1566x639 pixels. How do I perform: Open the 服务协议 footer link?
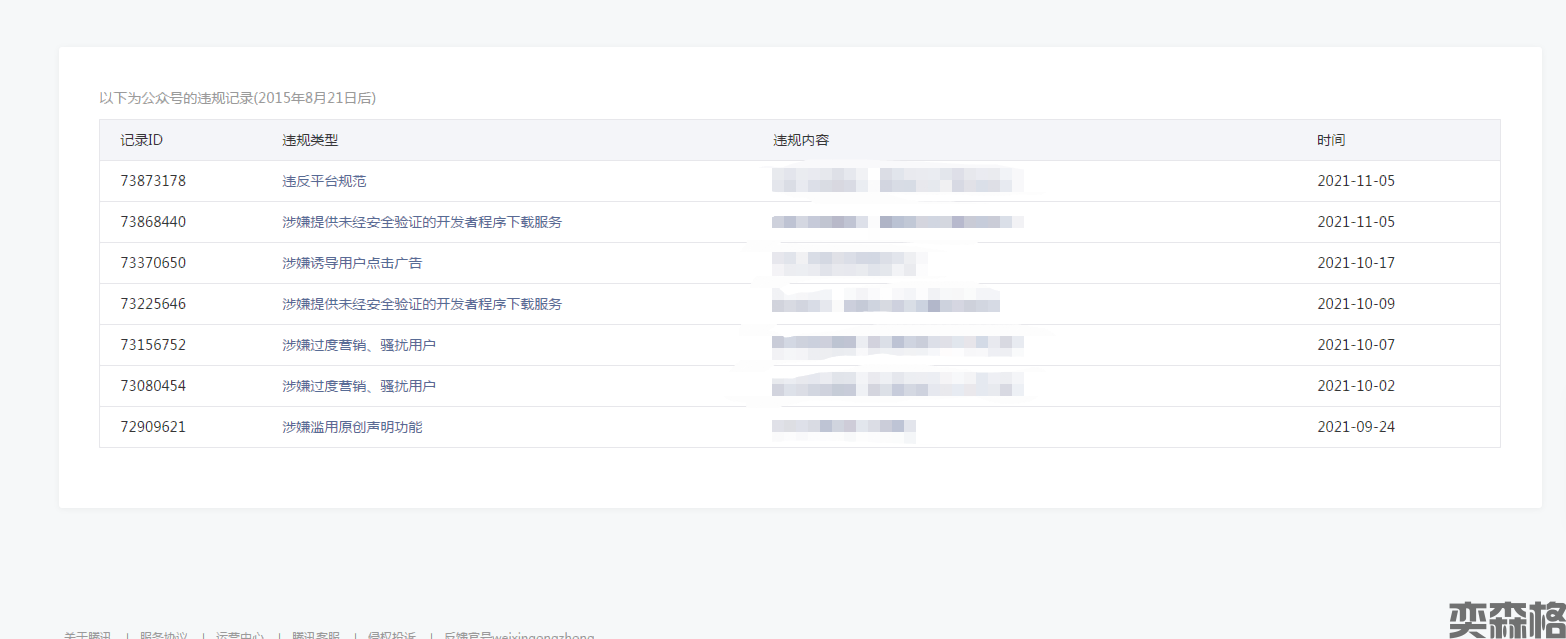tap(164, 635)
